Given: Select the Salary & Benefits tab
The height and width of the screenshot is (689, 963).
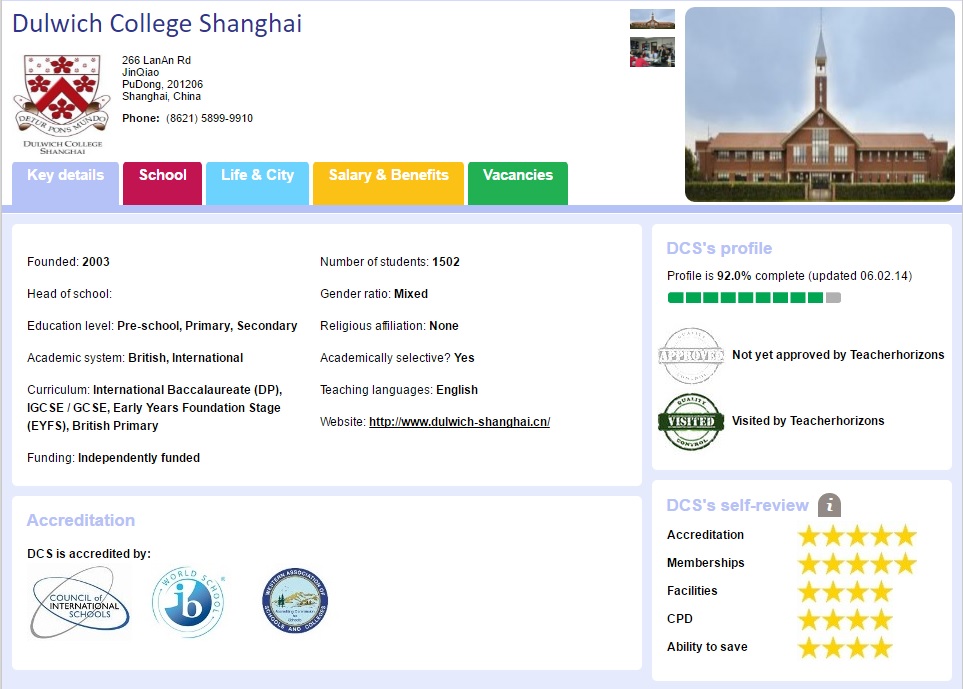Looking at the screenshot, I should coord(388,183).
